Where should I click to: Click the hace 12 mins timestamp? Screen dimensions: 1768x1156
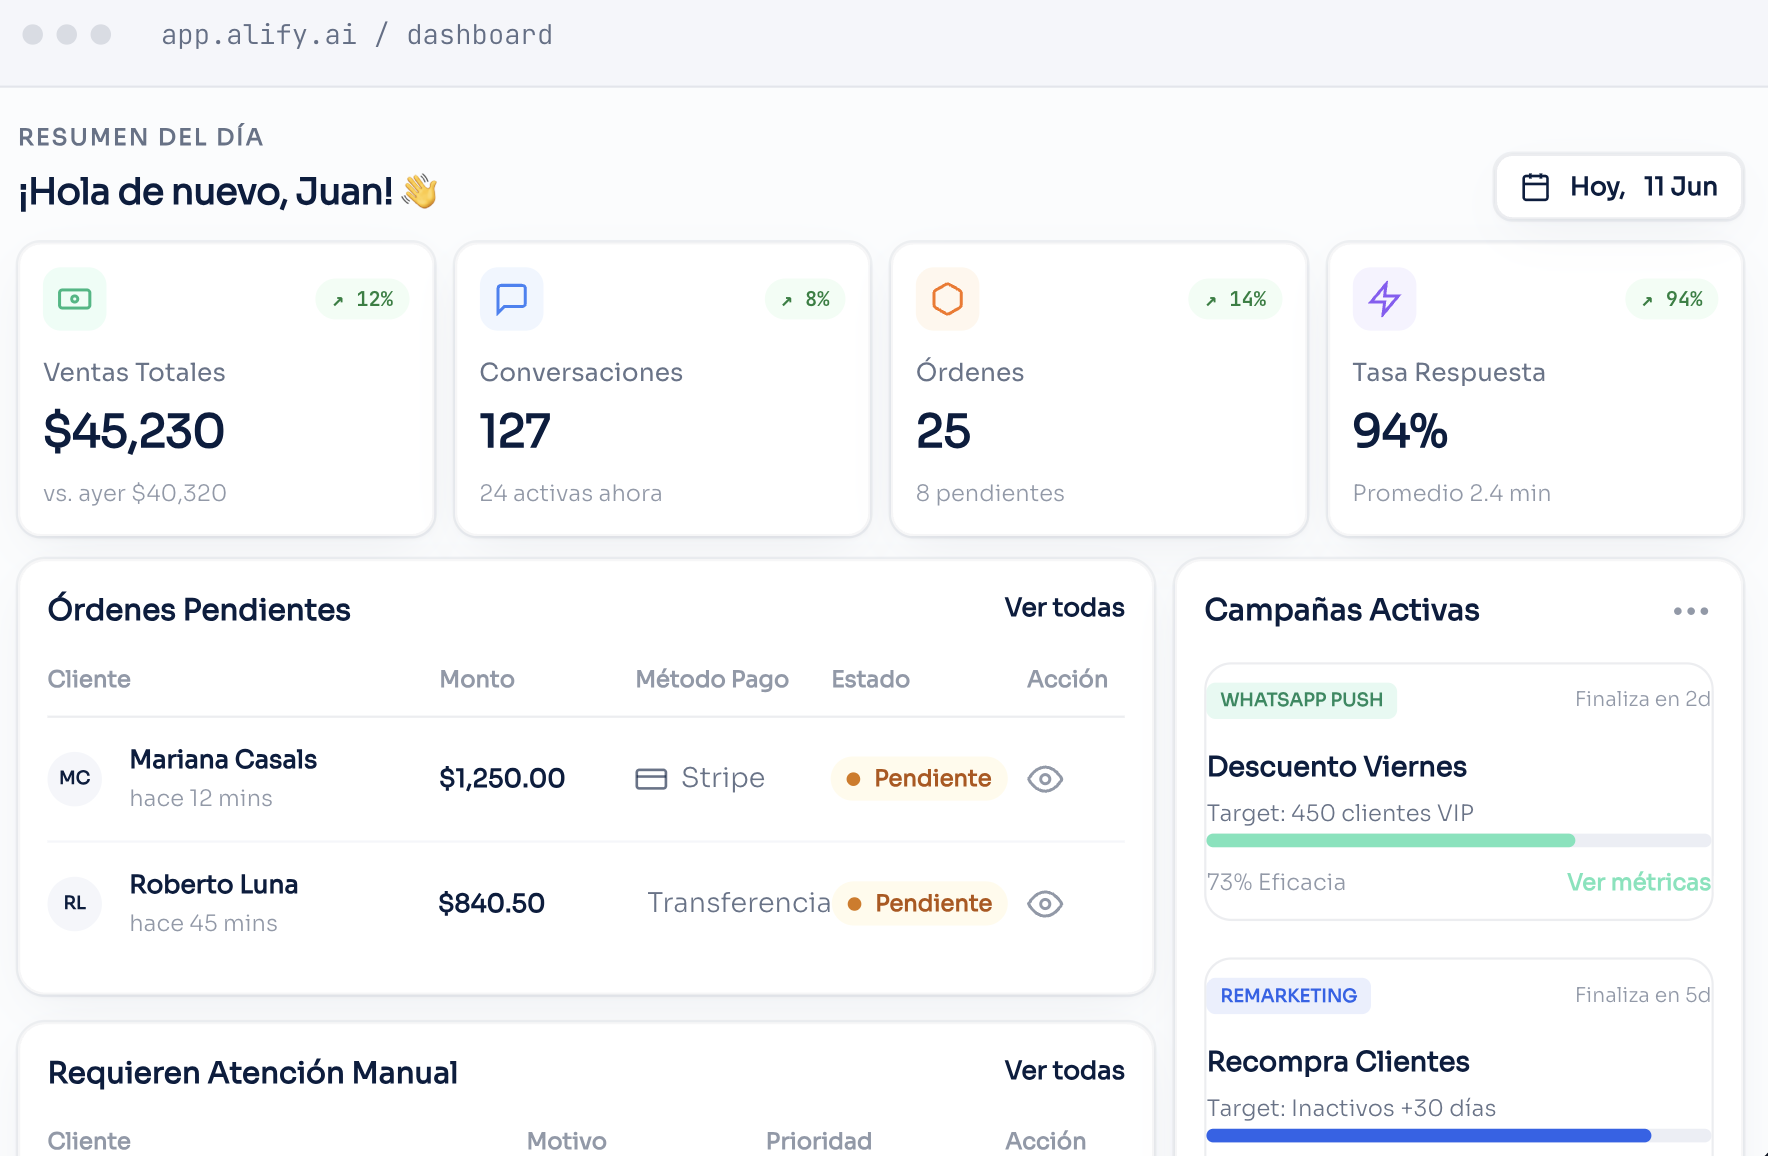(x=201, y=798)
